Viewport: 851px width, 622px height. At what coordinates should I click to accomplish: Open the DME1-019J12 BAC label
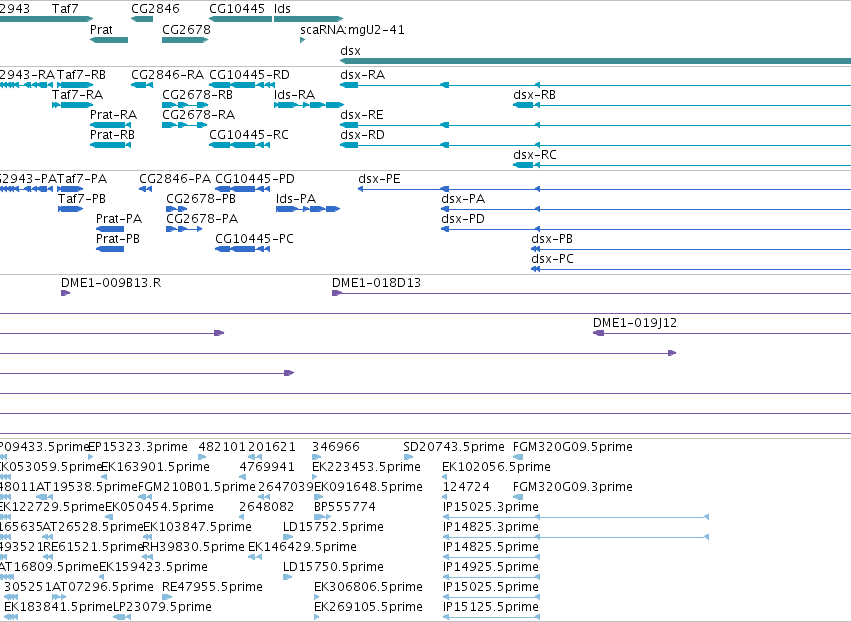click(635, 323)
